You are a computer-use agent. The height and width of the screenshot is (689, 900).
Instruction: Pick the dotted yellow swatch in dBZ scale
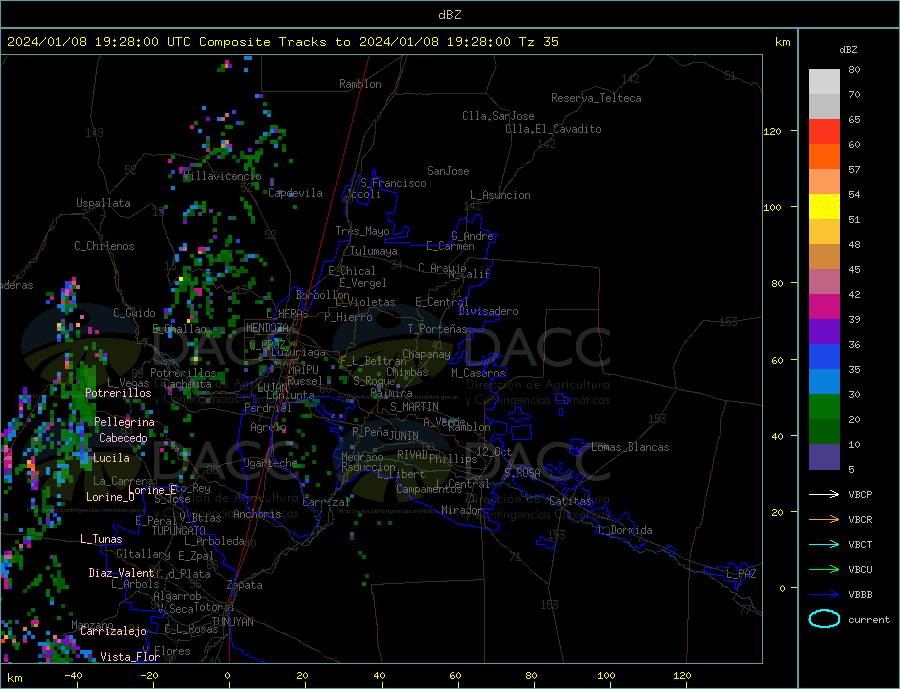[824, 207]
